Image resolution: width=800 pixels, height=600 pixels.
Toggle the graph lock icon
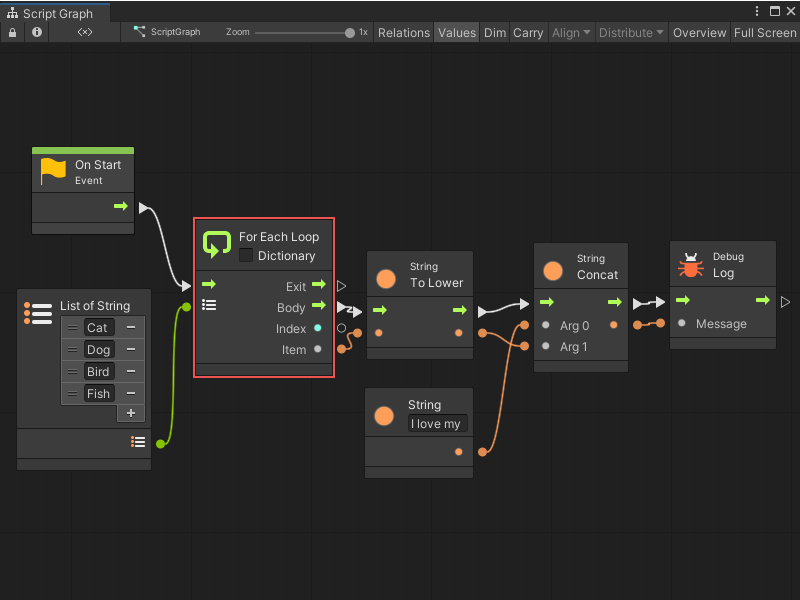click(x=12, y=32)
